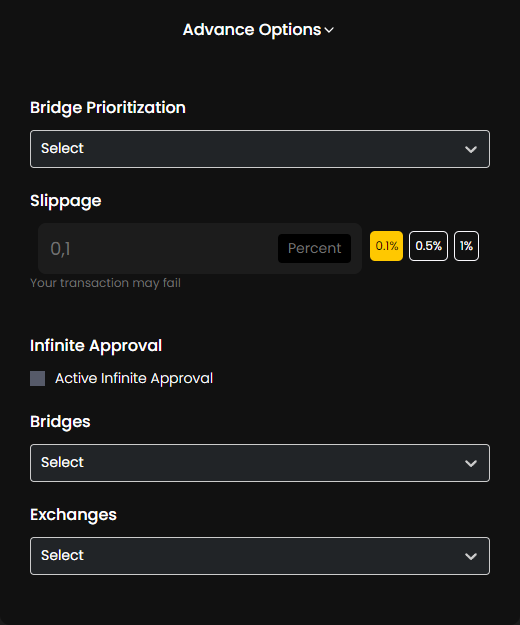Click the Active Infinite Approval label
This screenshot has height=625, width=520.
tap(134, 378)
